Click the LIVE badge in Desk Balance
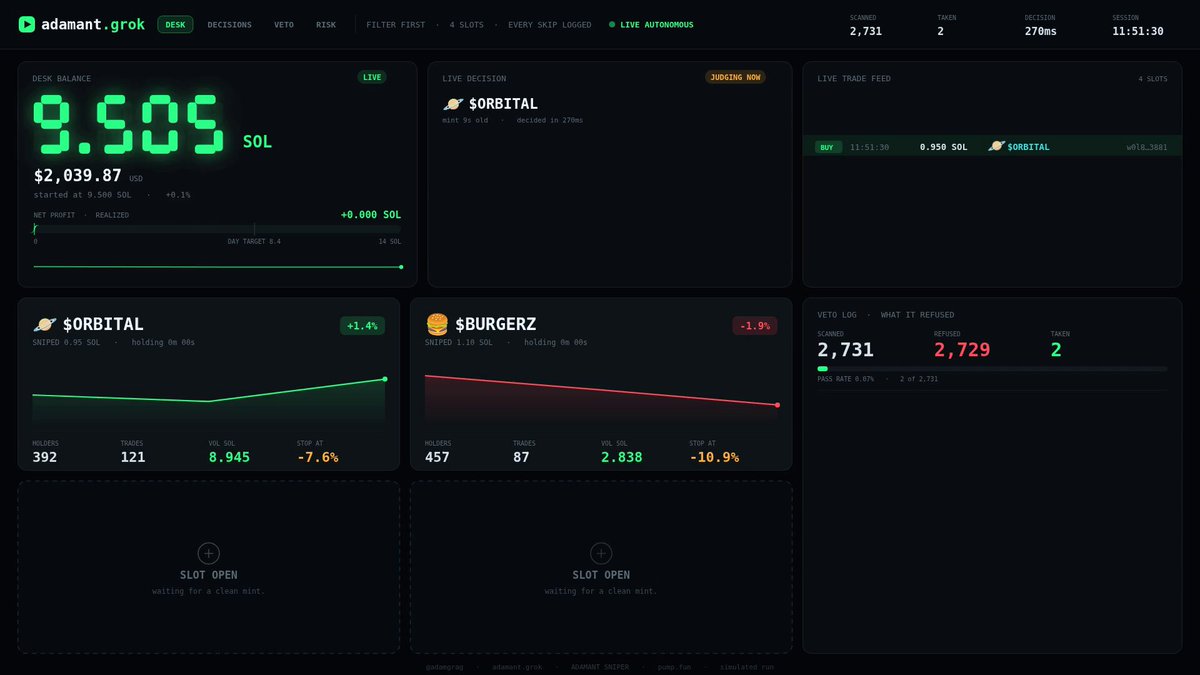Viewport: 1200px width, 675px height. tap(373, 77)
